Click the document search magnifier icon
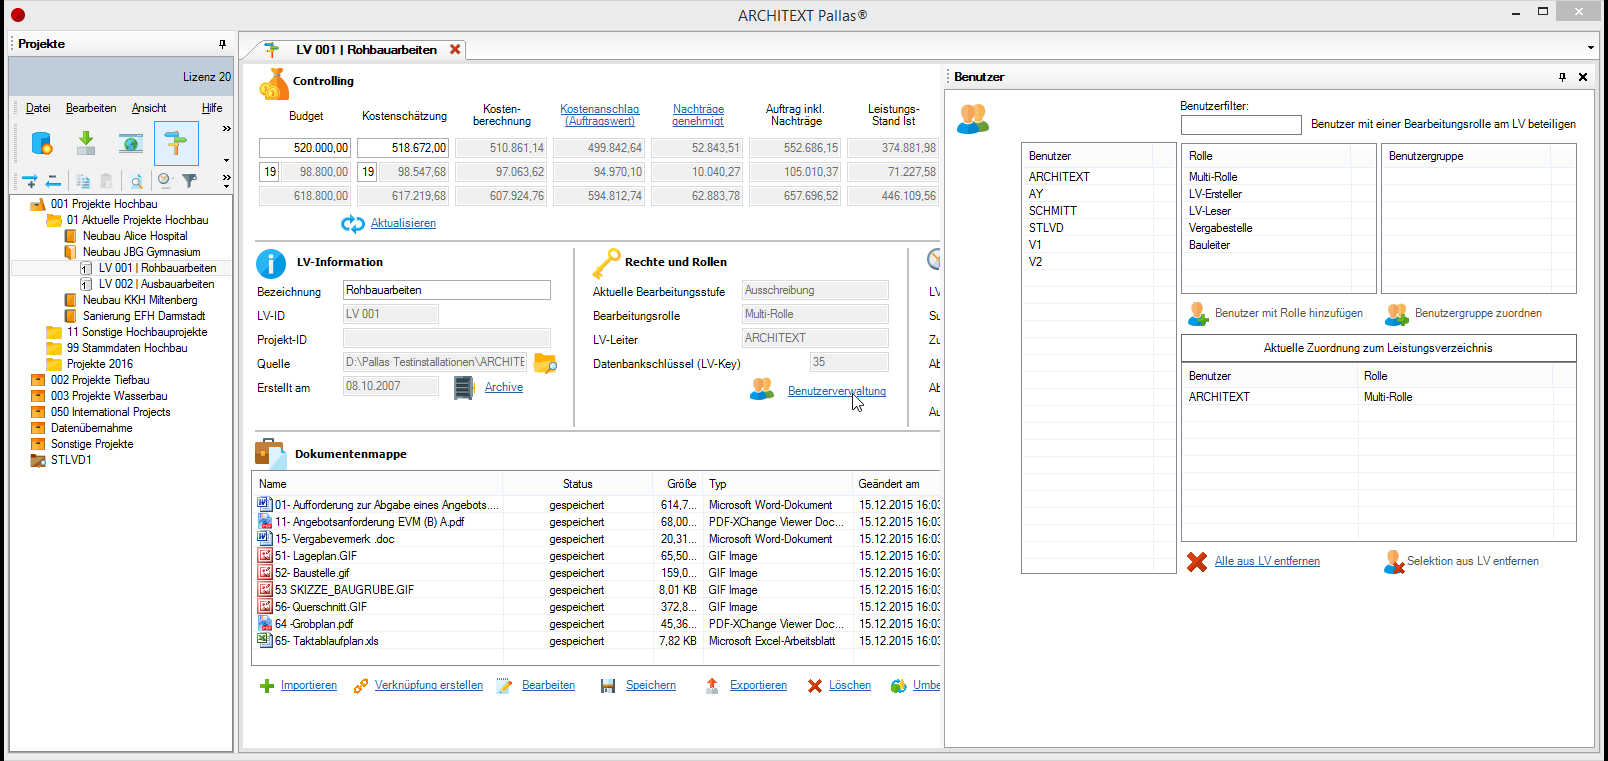1608x761 pixels. pos(136,181)
